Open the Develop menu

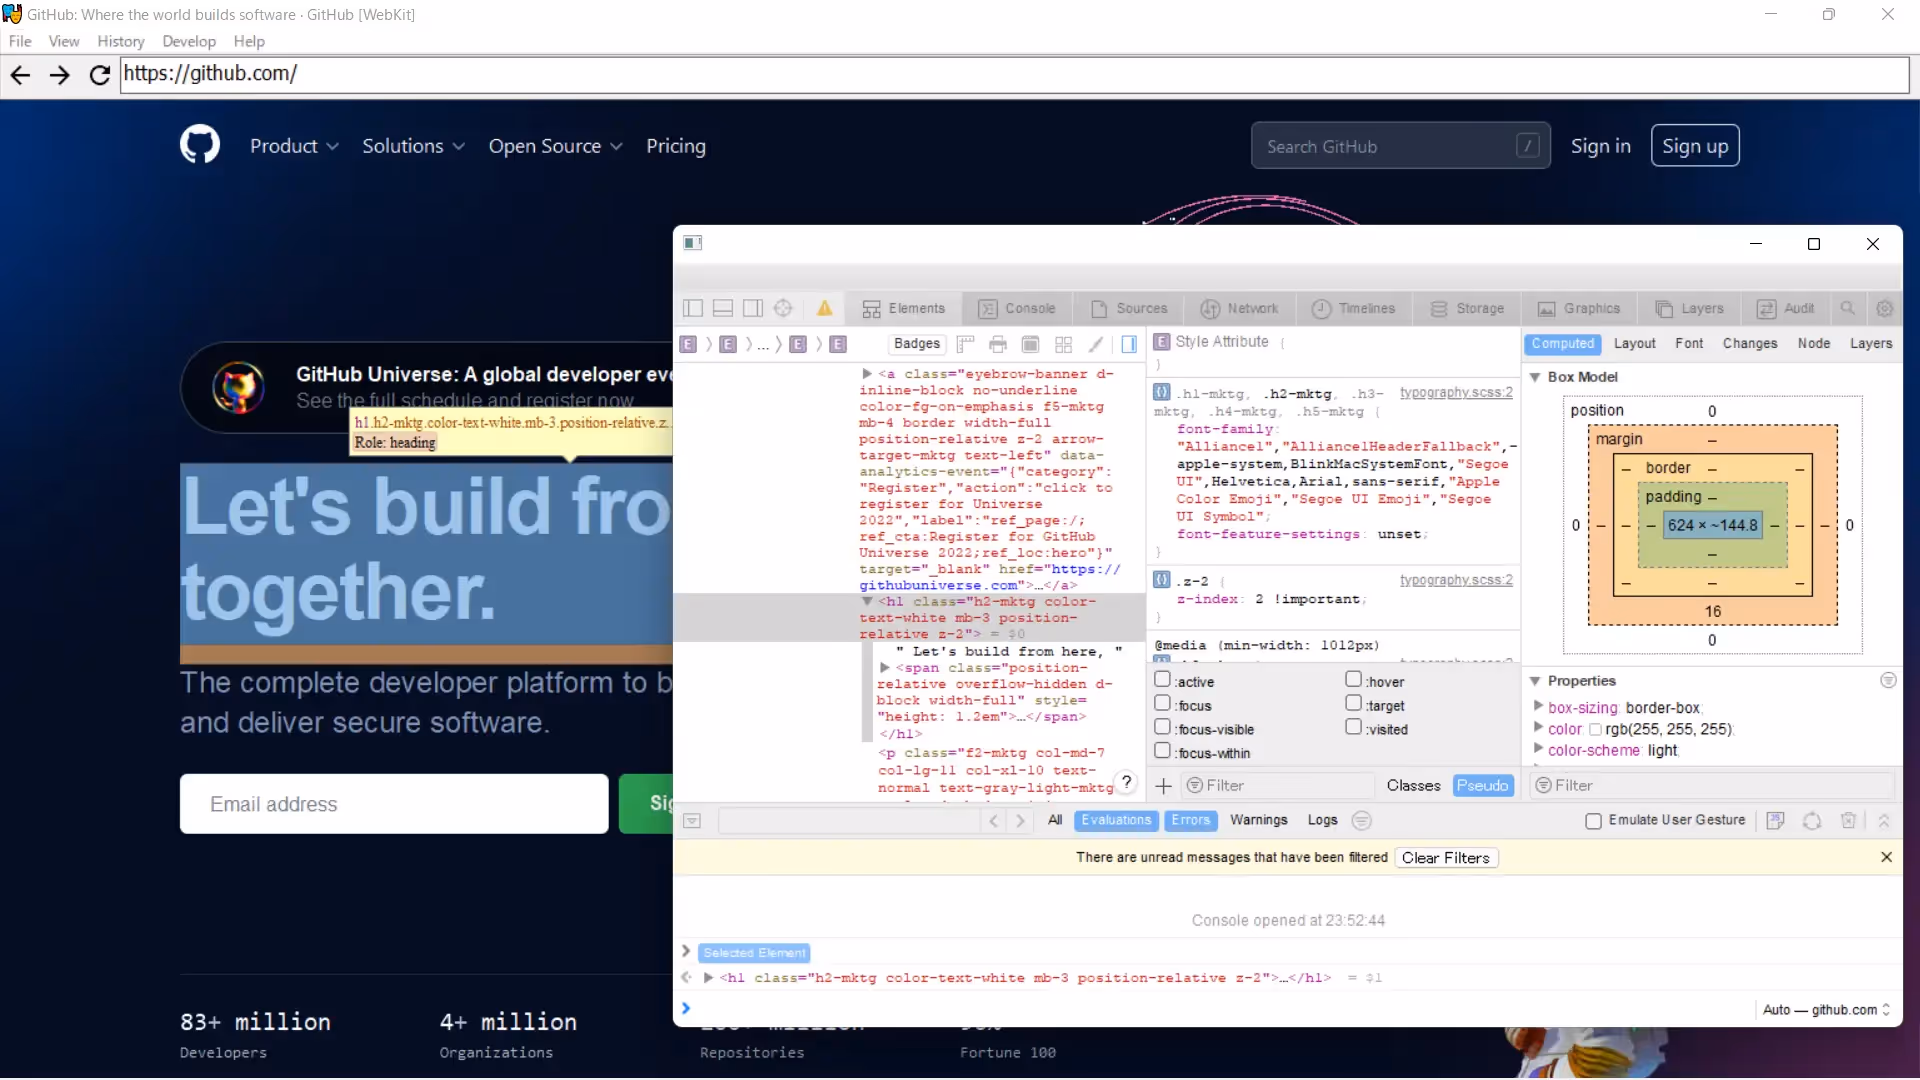(x=189, y=41)
